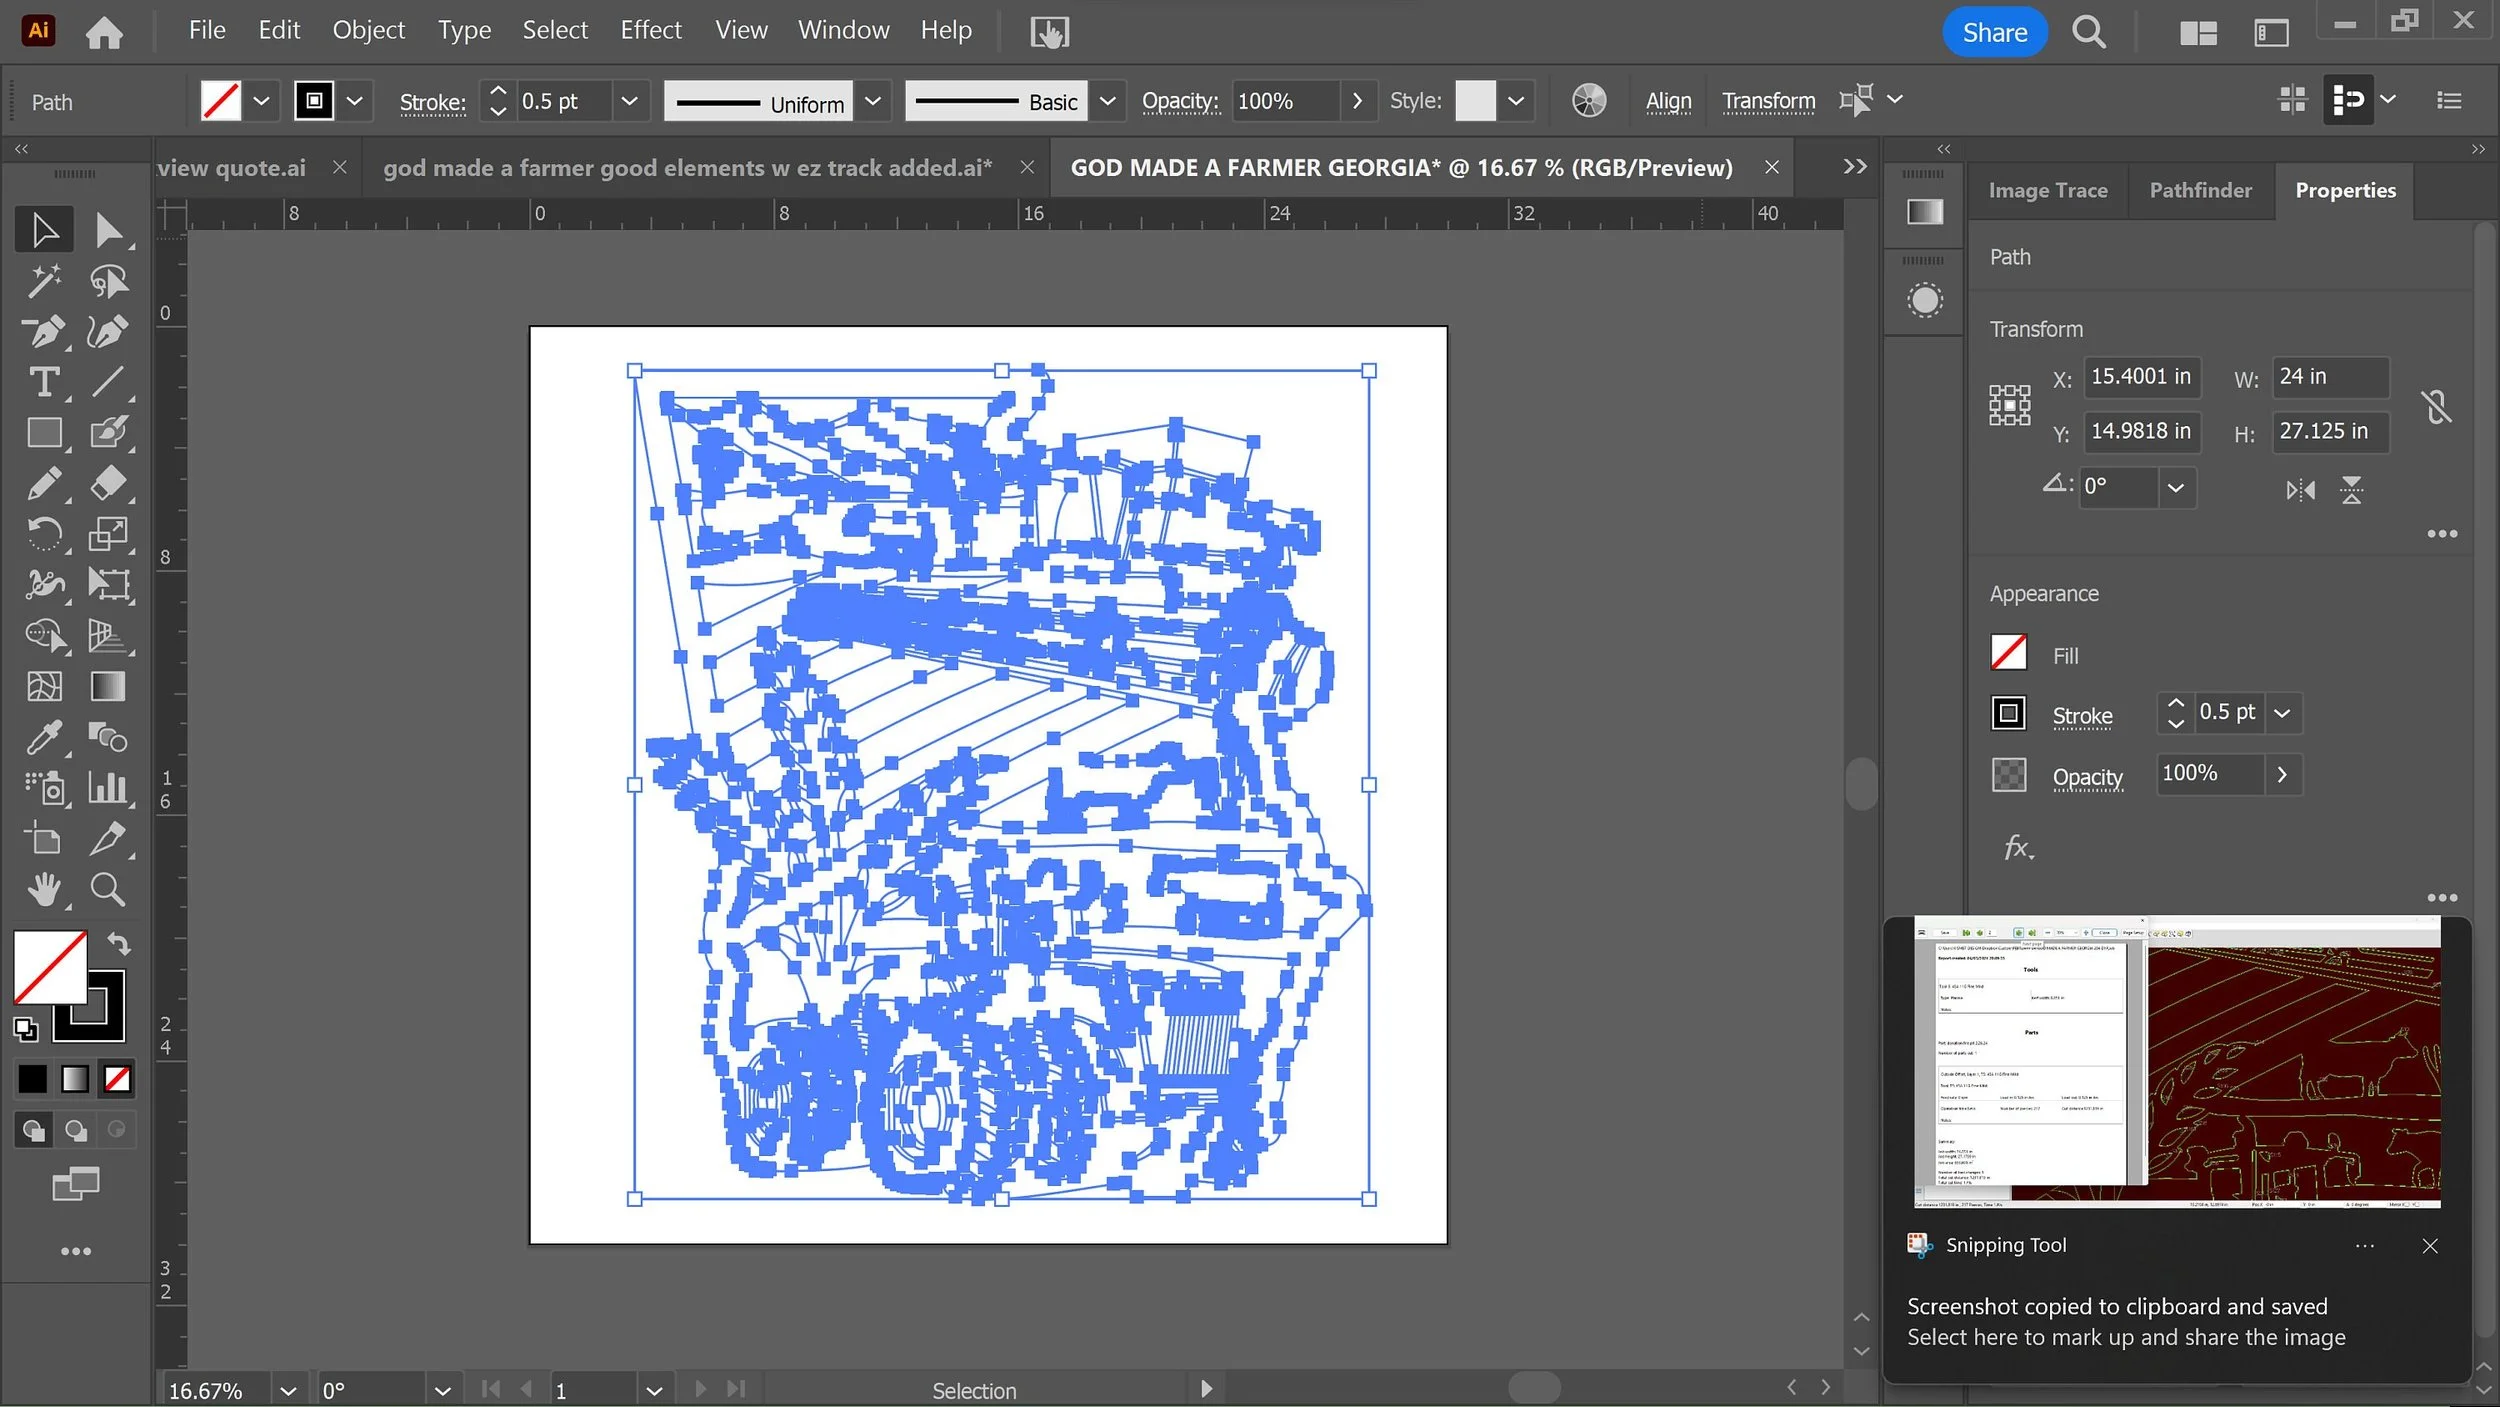Expand the Uniform variable width profile dropdown
The image size is (2500, 1407).
pos(872,101)
